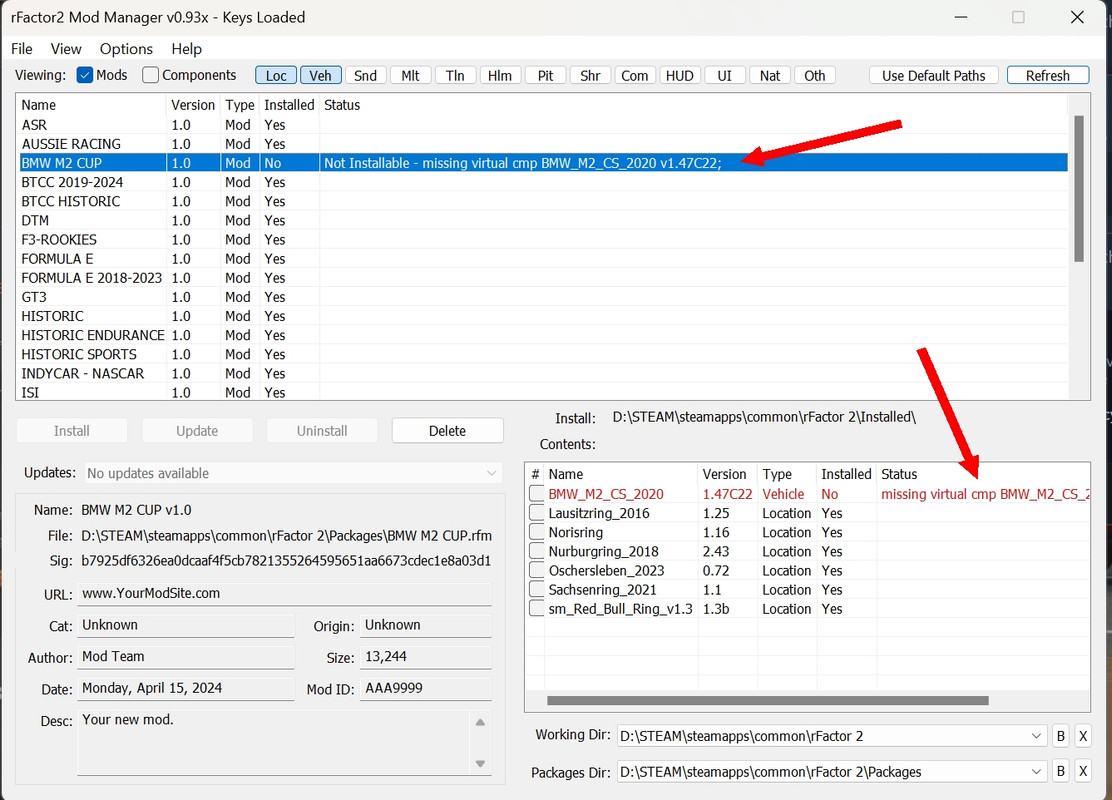Select the HISTORIC ENDURANCE mod row
Image resolution: width=1112 pixels, height=800 pixels.
tap(543, 335)
